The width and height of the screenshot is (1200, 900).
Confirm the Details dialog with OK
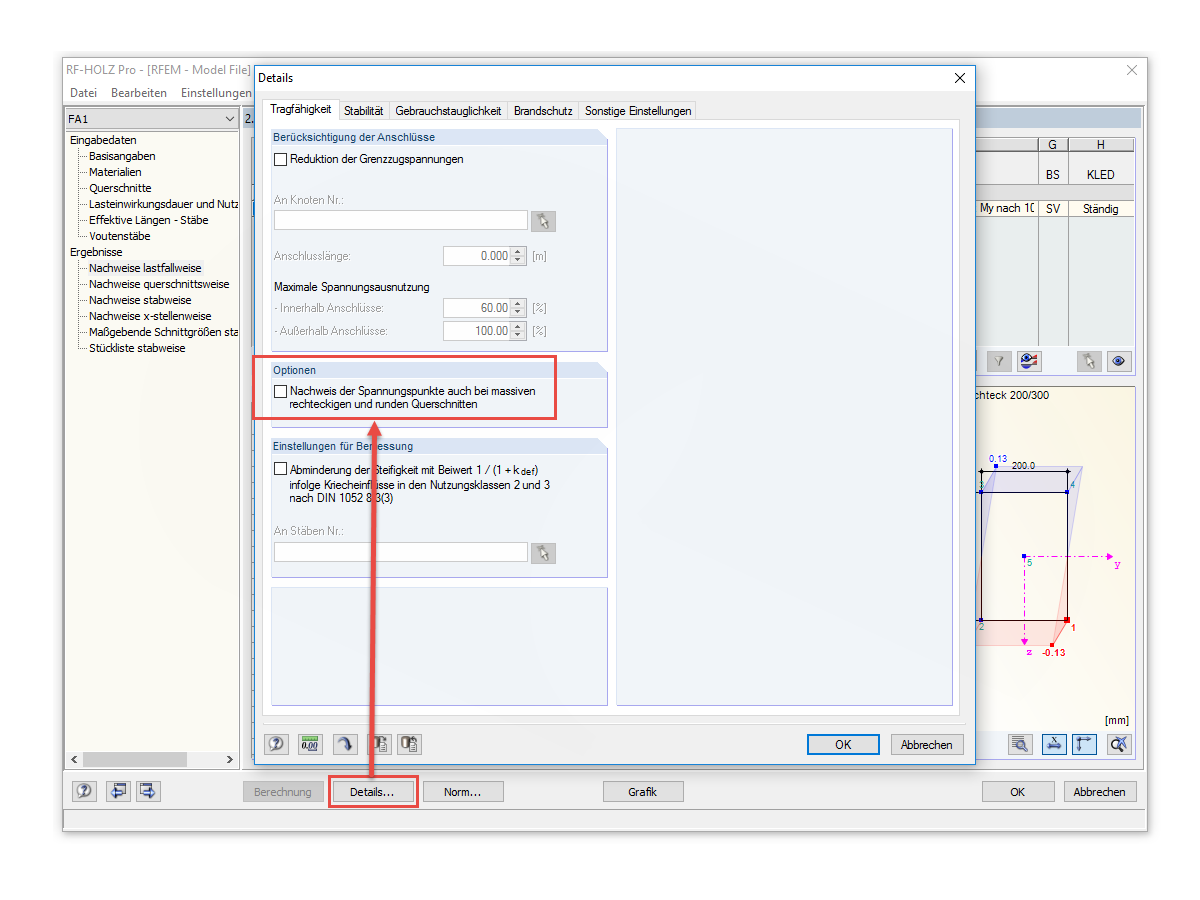click(x=843, y=744)
